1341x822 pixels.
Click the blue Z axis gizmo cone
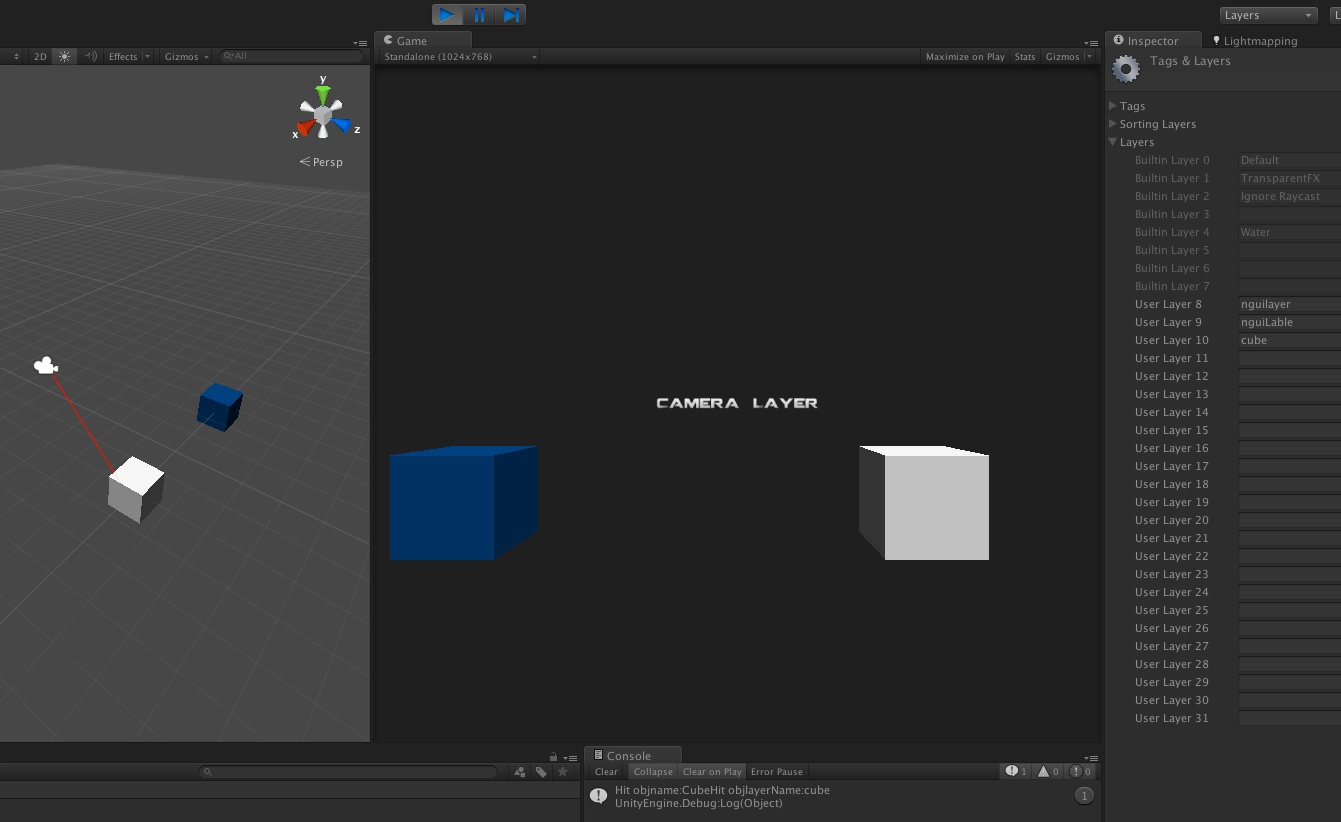point(341,125)
